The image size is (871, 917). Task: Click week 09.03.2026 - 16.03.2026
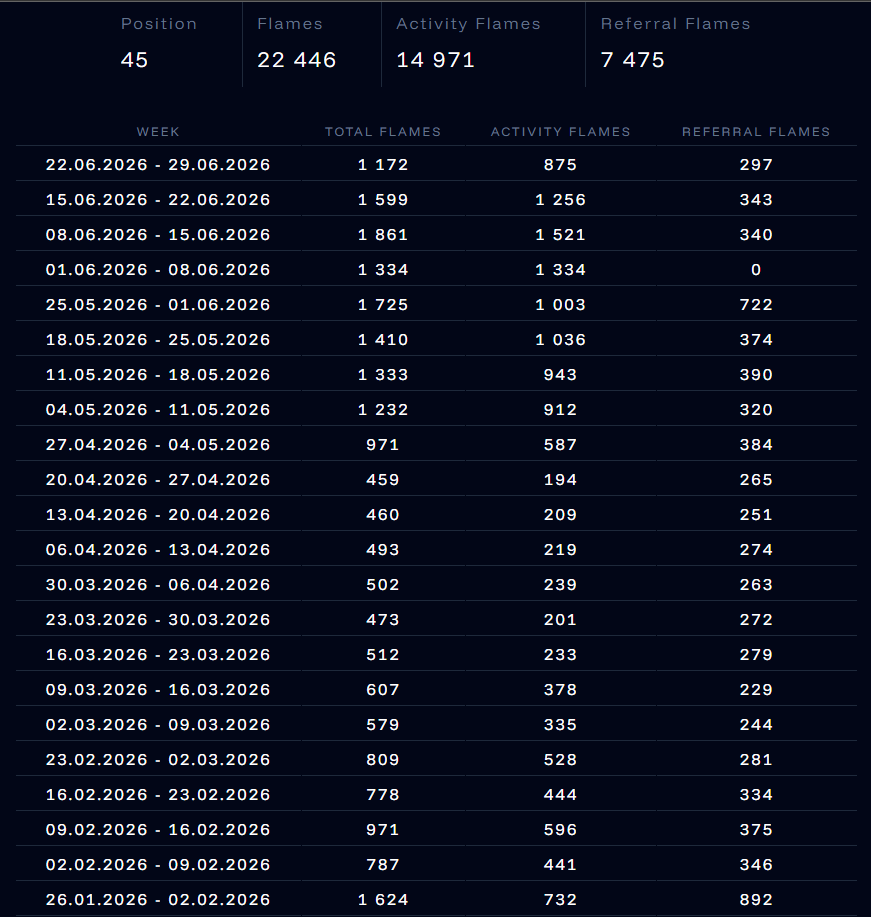pos(158,690)
